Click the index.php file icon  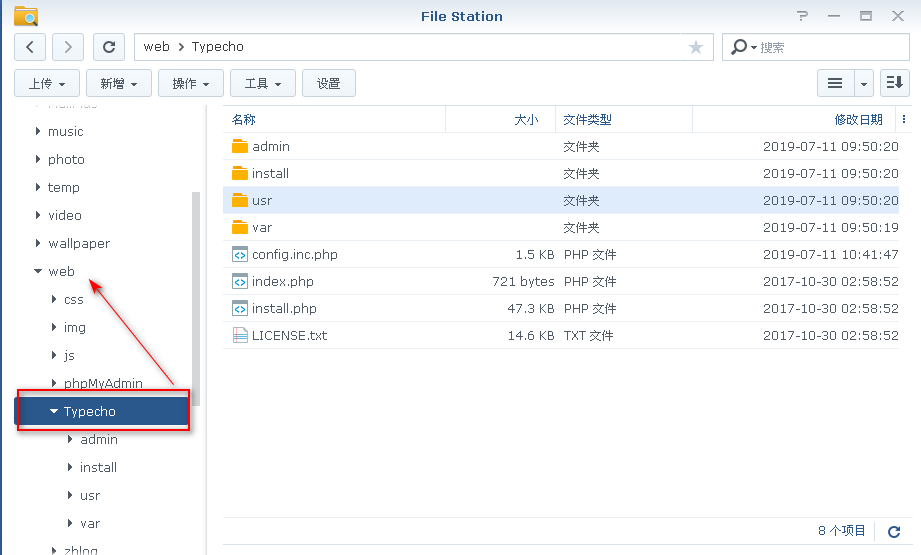click(240, 281)
